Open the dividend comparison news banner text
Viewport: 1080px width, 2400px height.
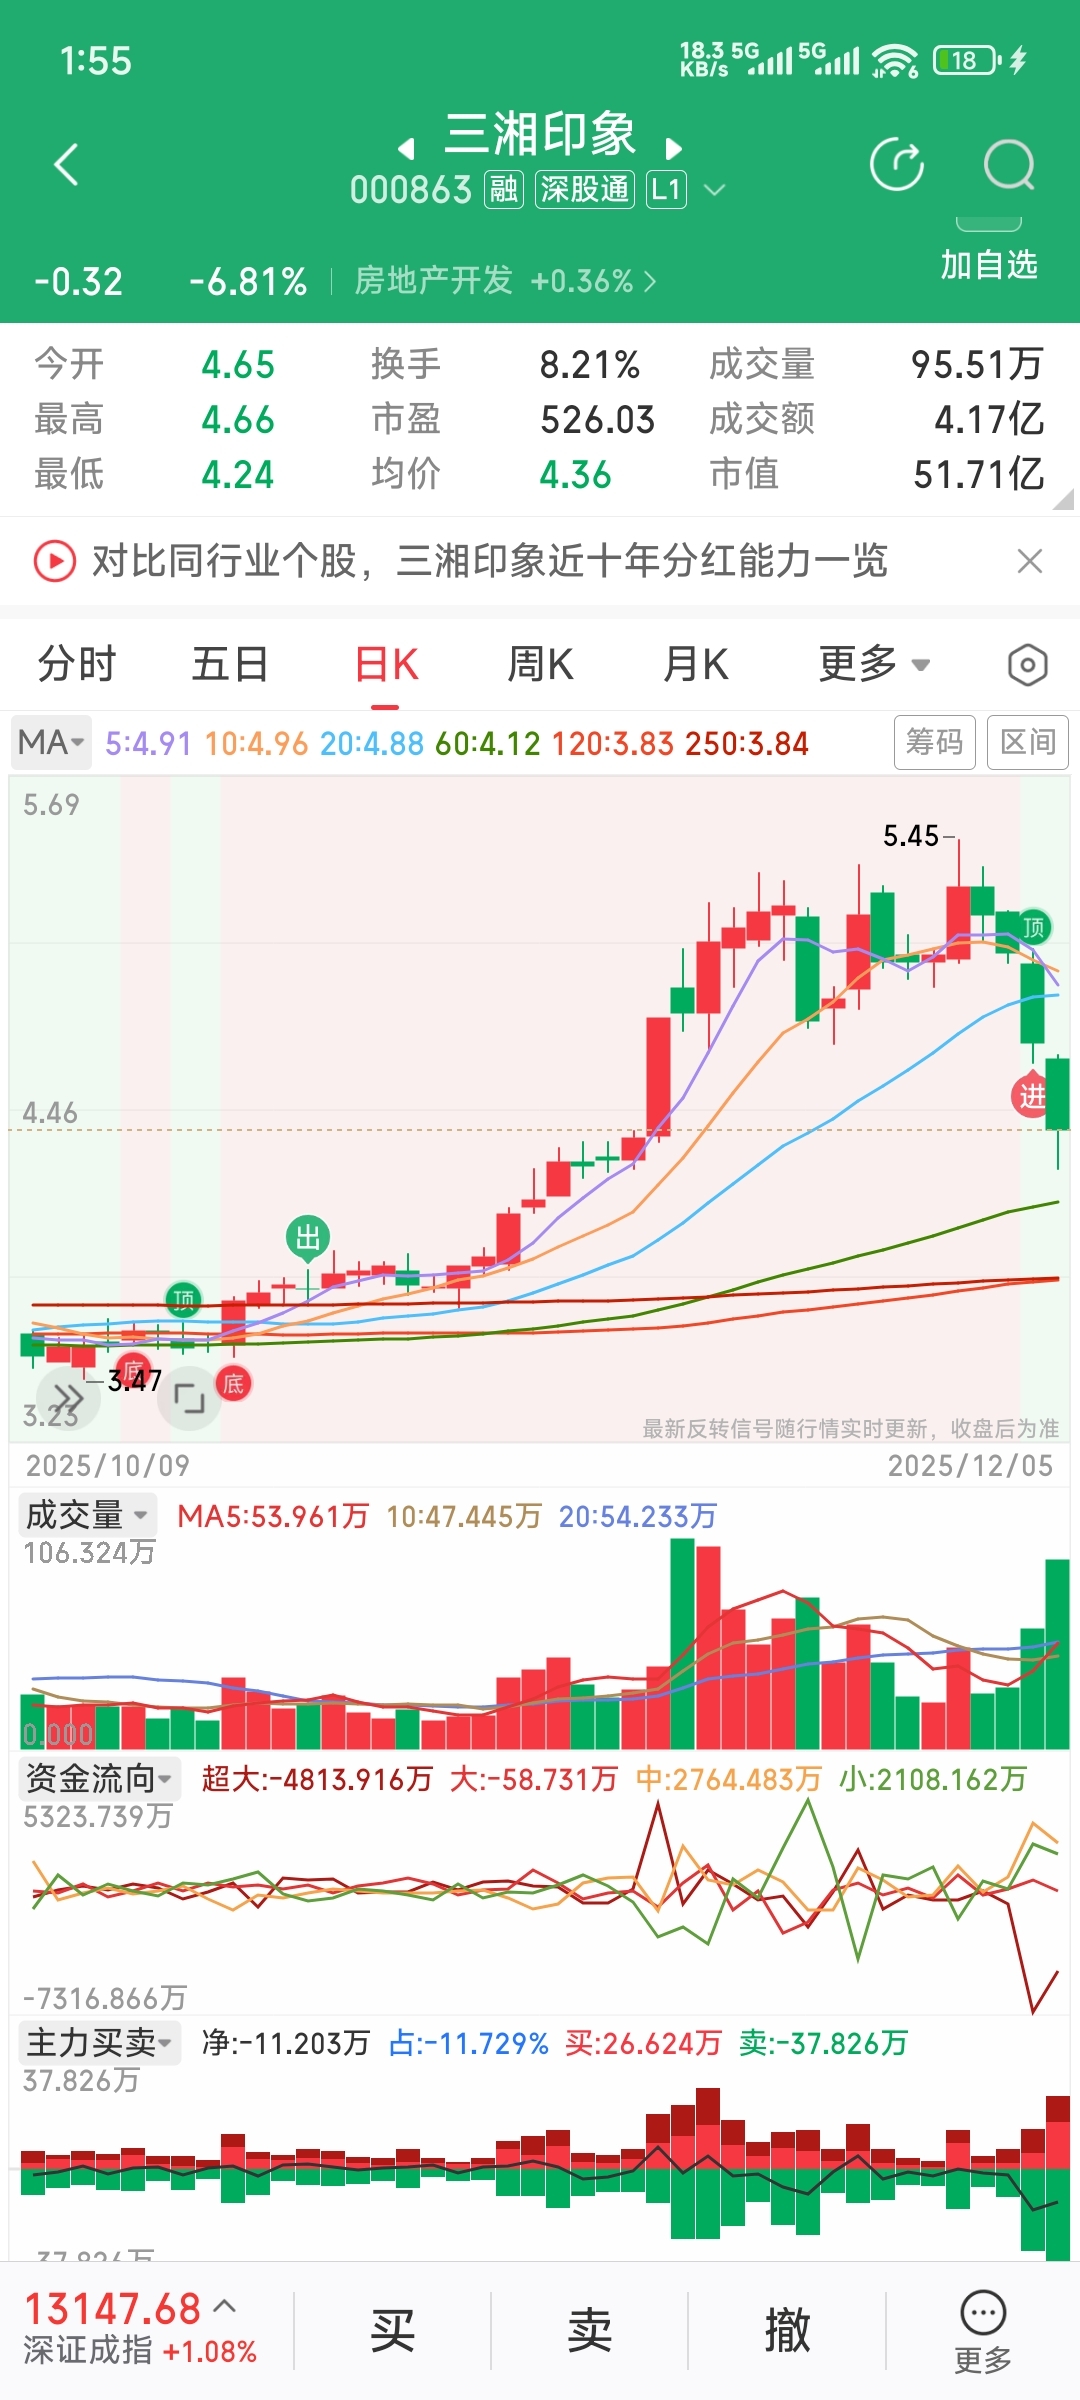point(490,561)
